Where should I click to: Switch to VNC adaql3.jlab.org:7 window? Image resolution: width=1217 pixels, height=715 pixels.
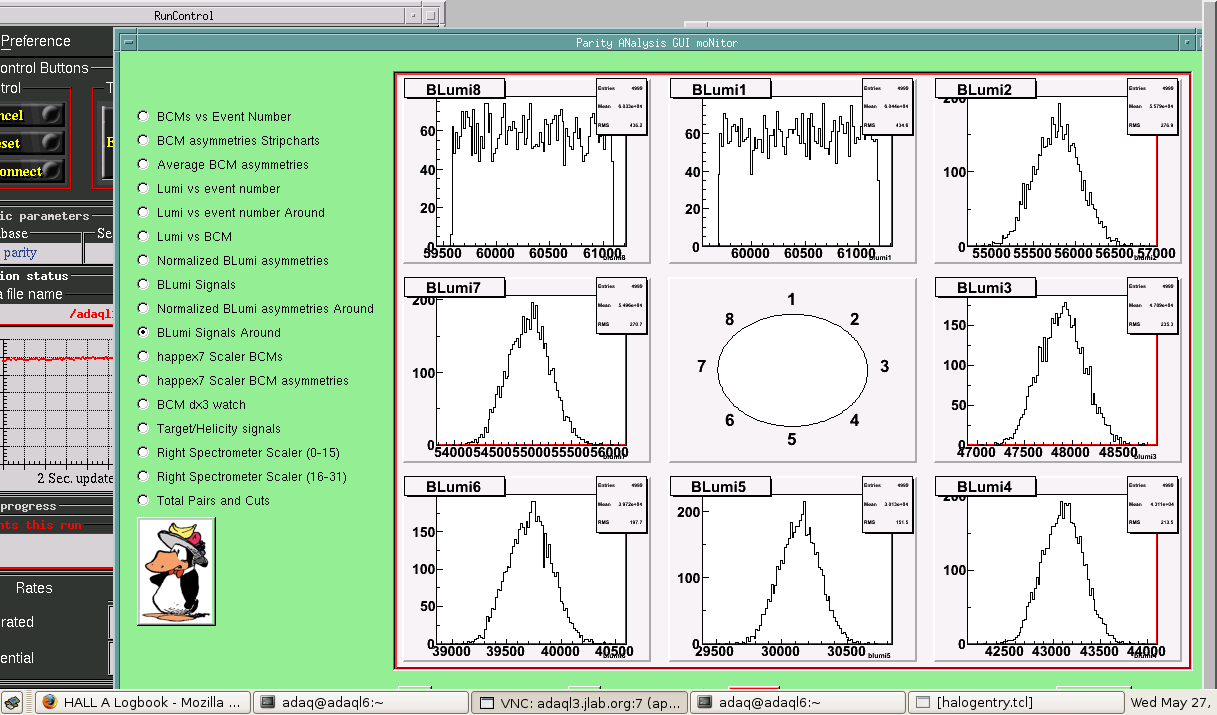tap(579, 703)
